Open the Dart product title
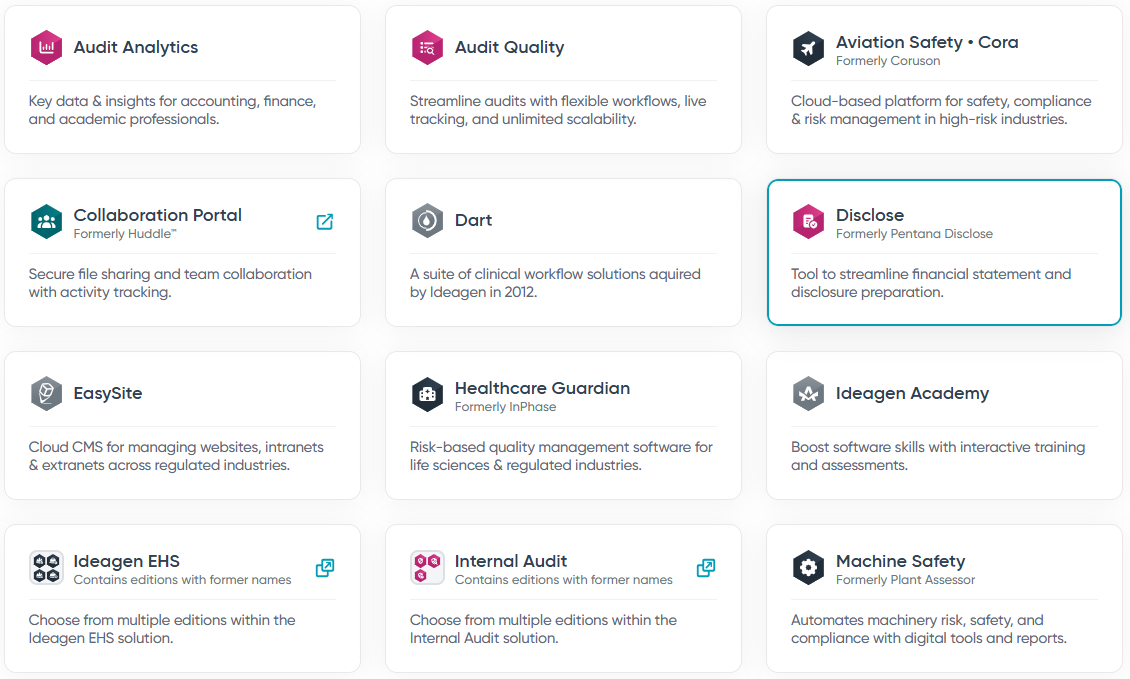The image size is (1130, 679). pos(473,220)
